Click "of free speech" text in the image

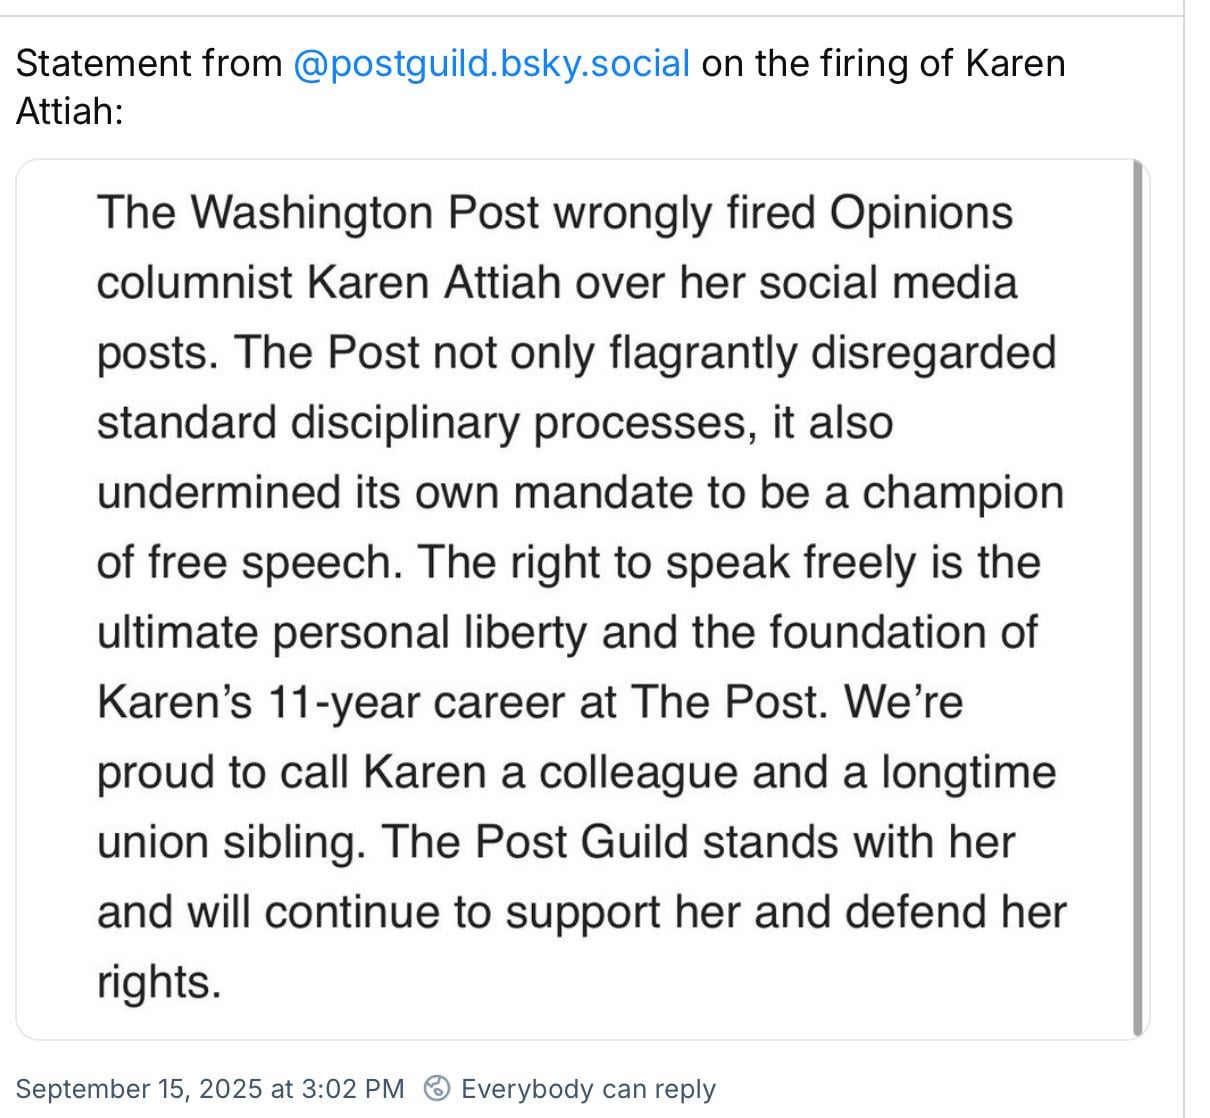249,563
